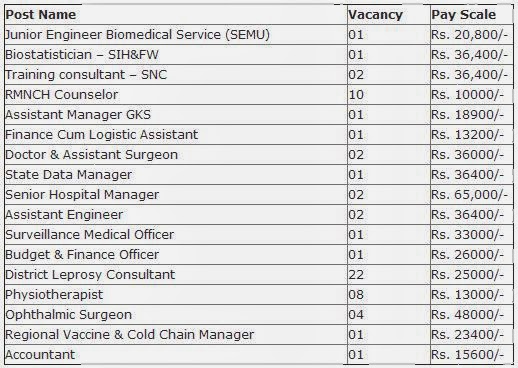
Task: Click Ophthalmic Surgeon pay Rs. 48000/-
Action: tap(467, 315)
